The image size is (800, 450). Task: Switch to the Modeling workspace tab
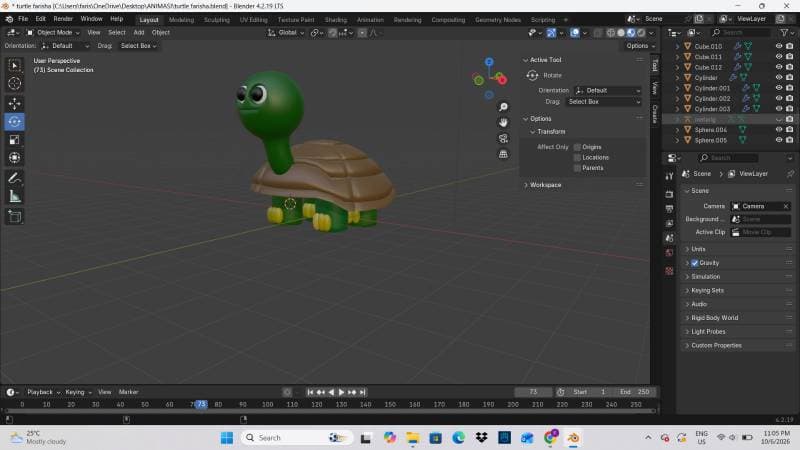point(181,19)
